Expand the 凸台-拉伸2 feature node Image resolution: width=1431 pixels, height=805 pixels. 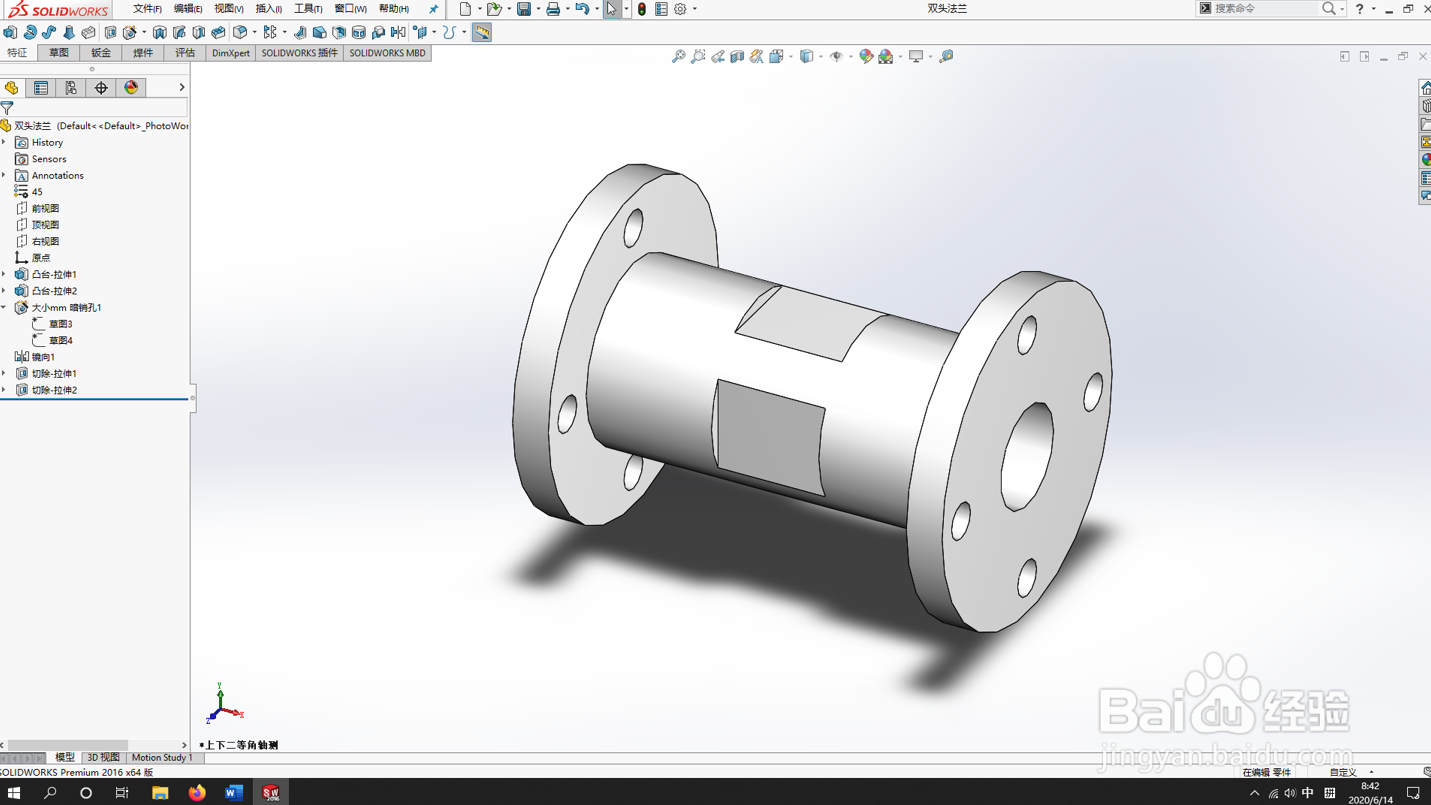point(4,291)
